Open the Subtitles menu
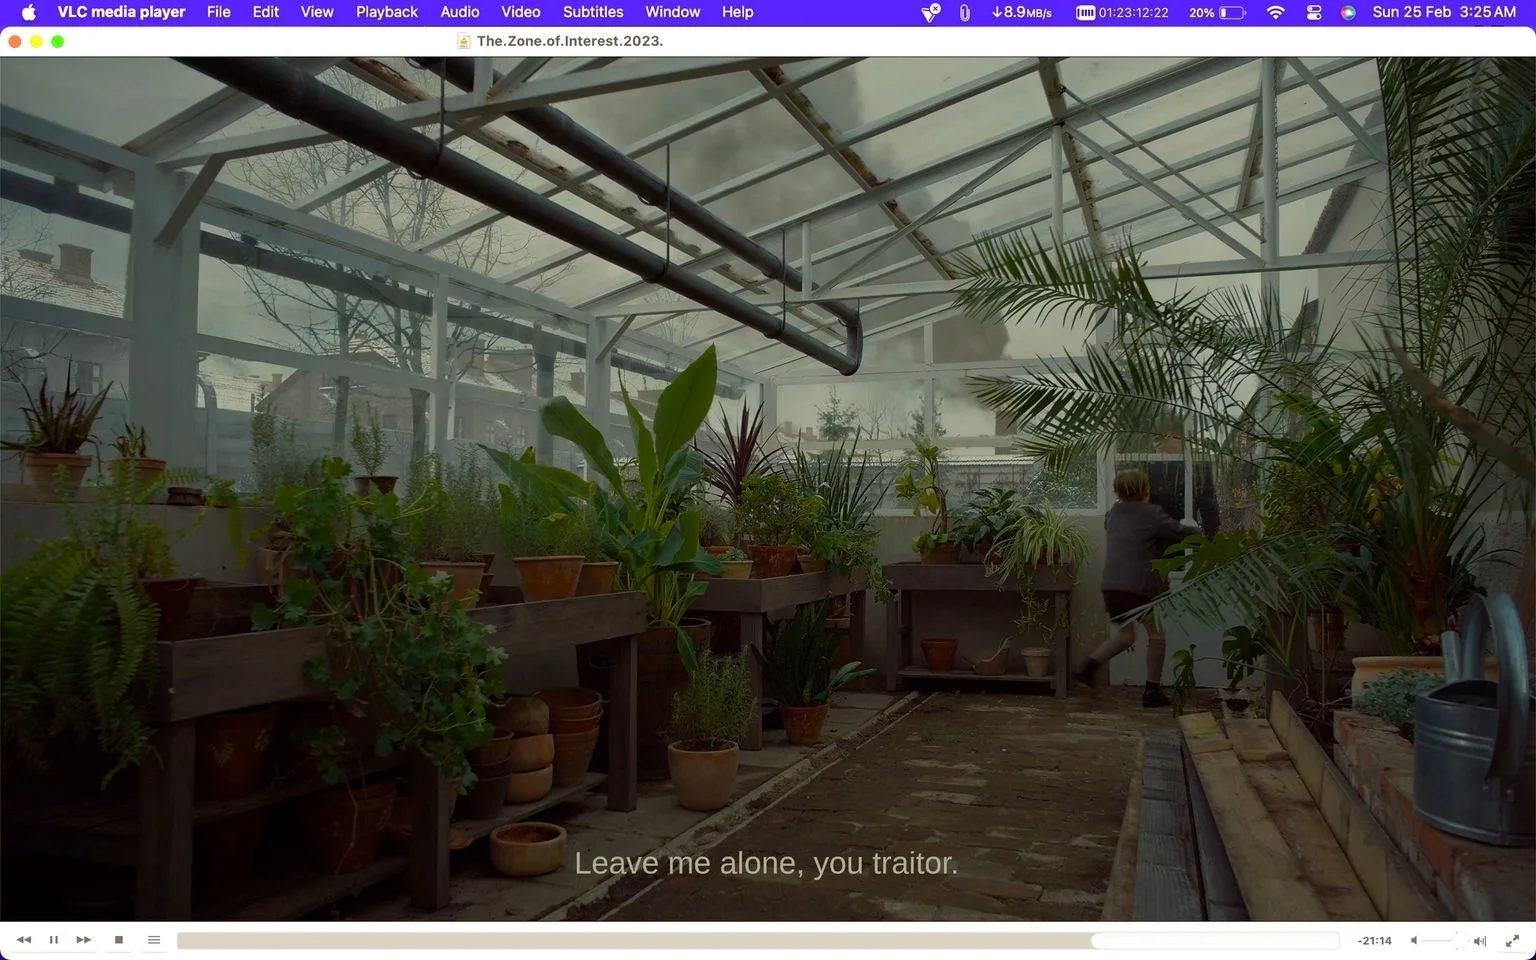Screen dimensions: 1536x960 tap(593, 12)
